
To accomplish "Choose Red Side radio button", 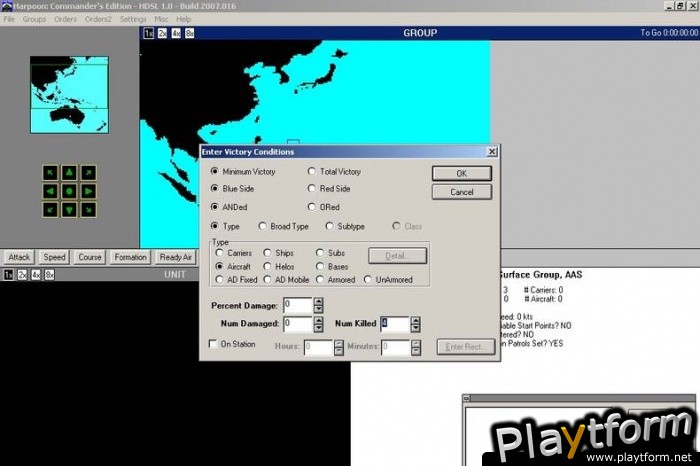I will coord(329,189).
